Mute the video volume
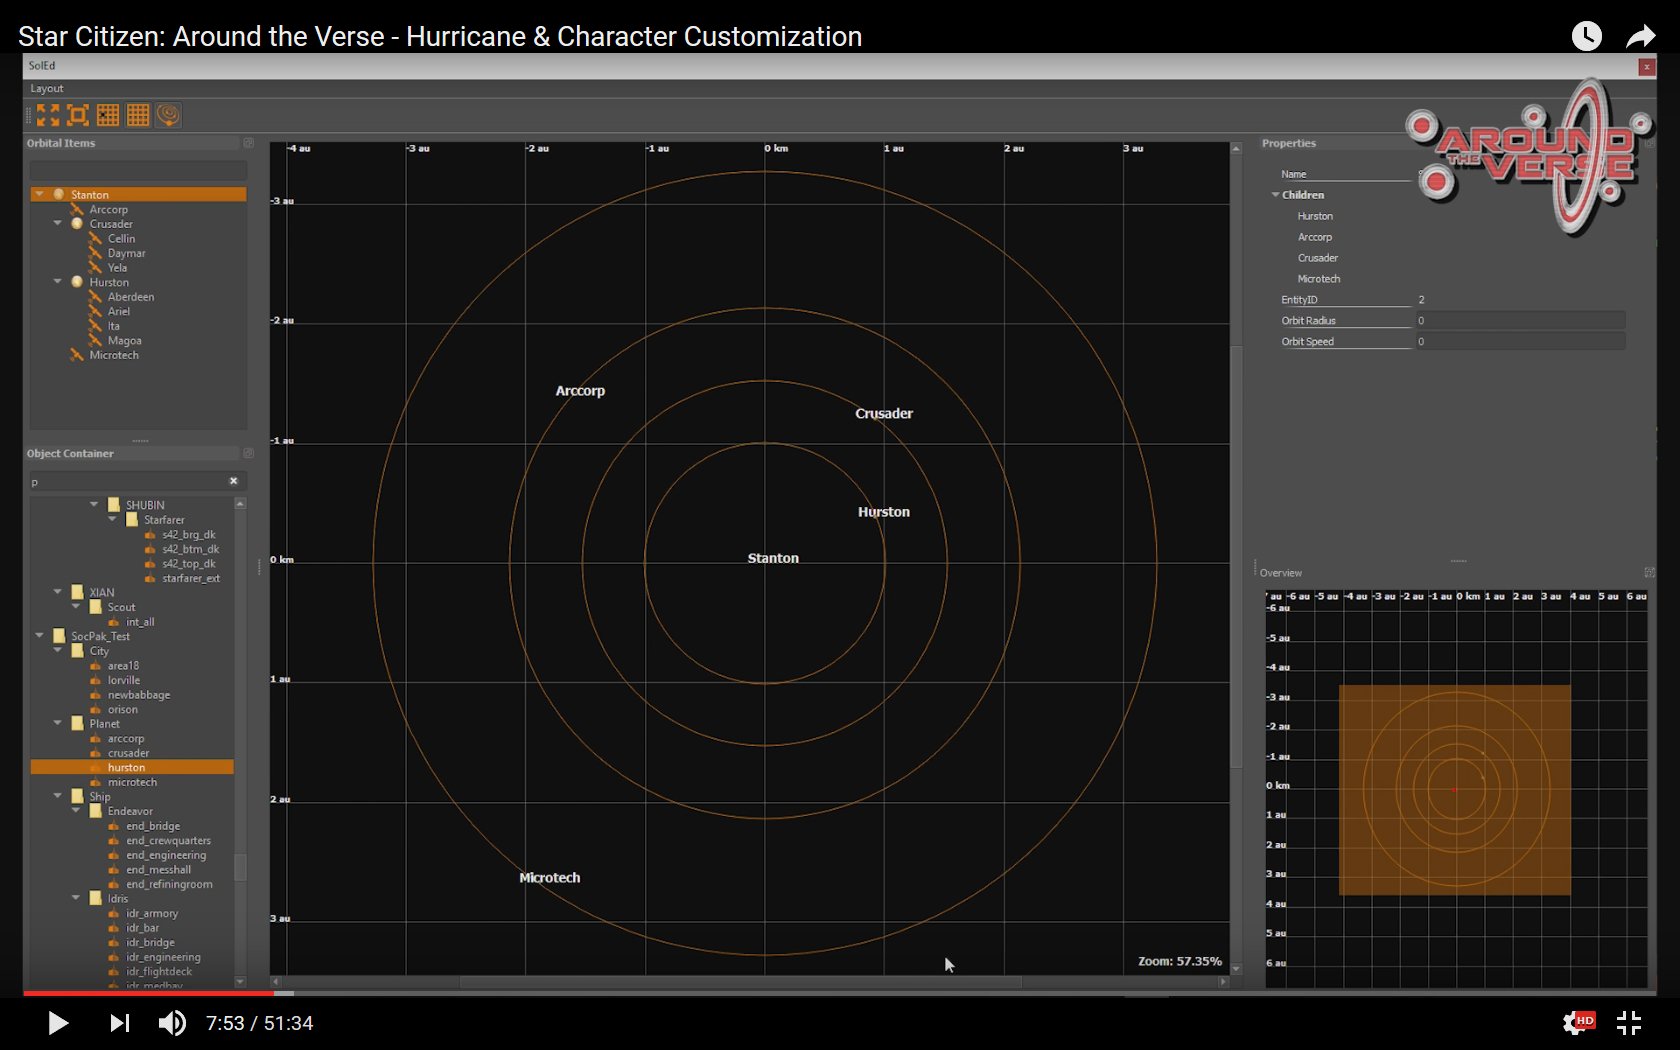This screenshot has width=1680, height=1050. point(172,1023)
